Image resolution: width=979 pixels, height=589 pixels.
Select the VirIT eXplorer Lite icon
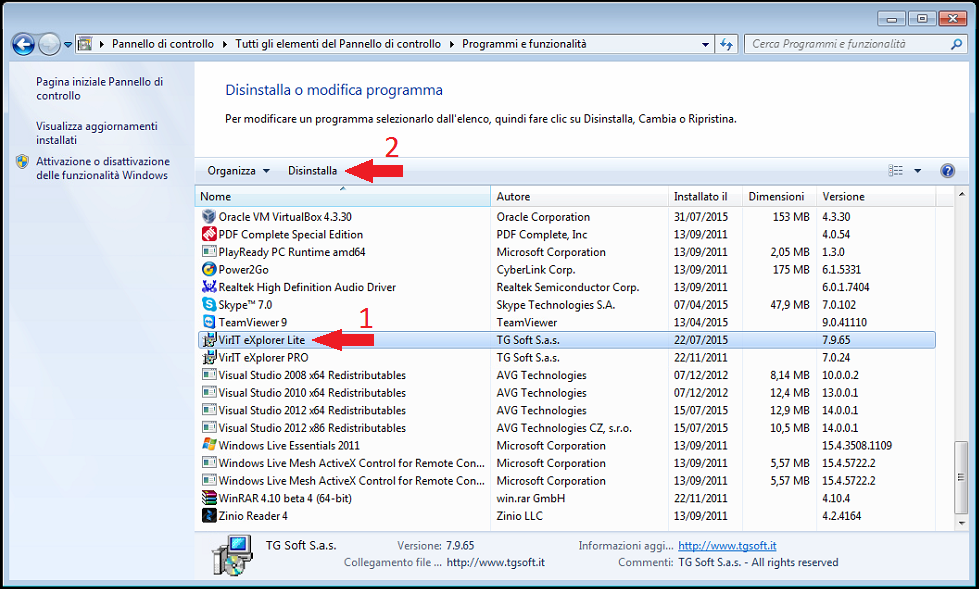(209, 340)
